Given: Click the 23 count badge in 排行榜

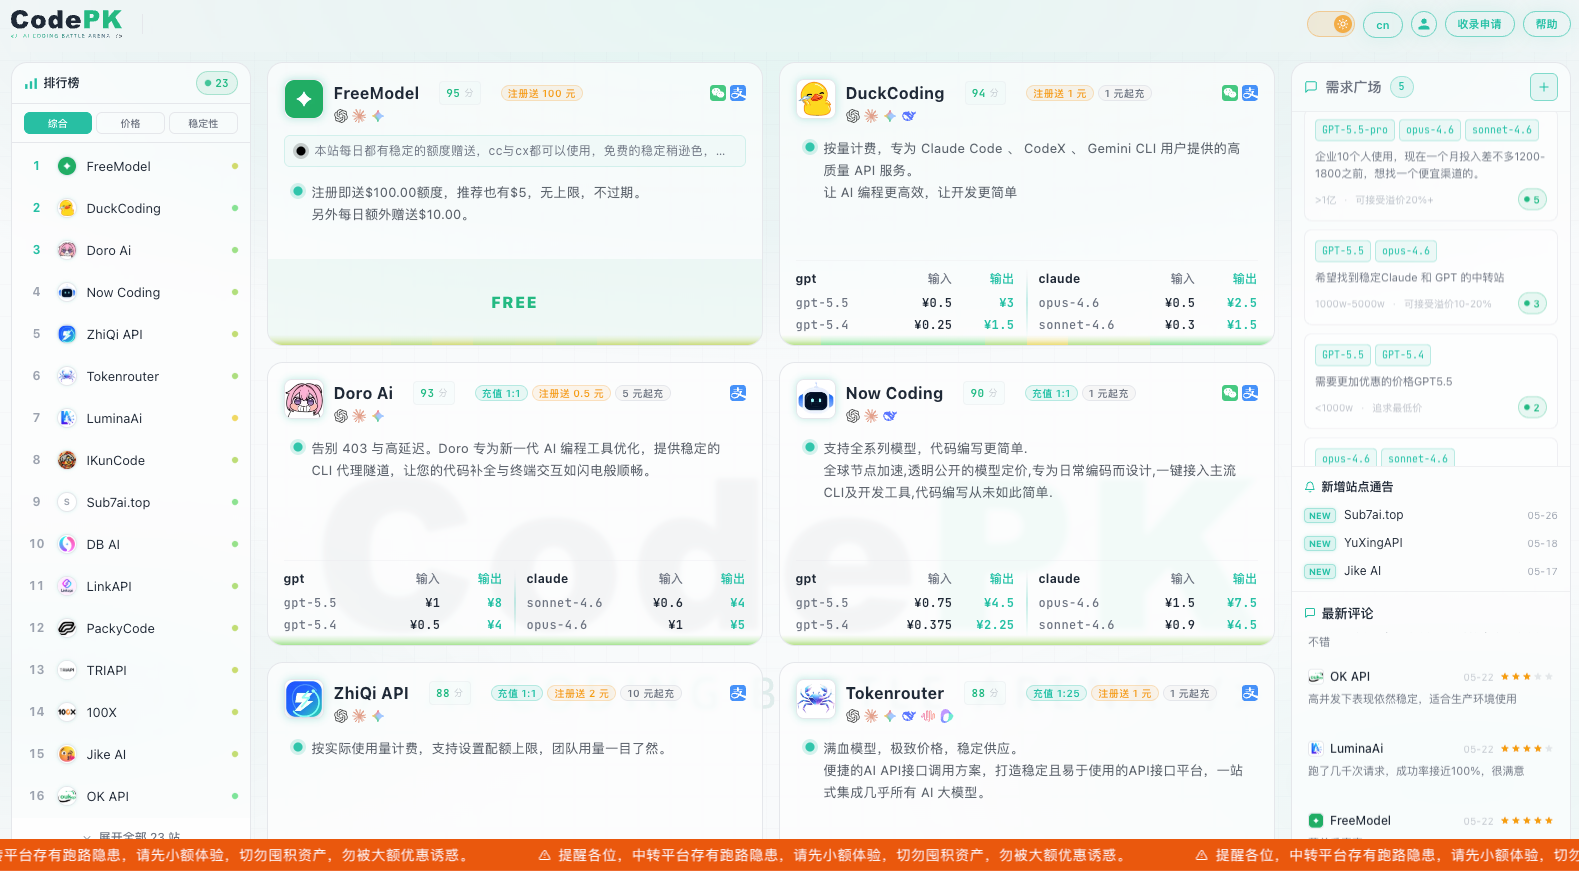Looking at the screenshot, I should pyautogui.click(x=216, y=83).
